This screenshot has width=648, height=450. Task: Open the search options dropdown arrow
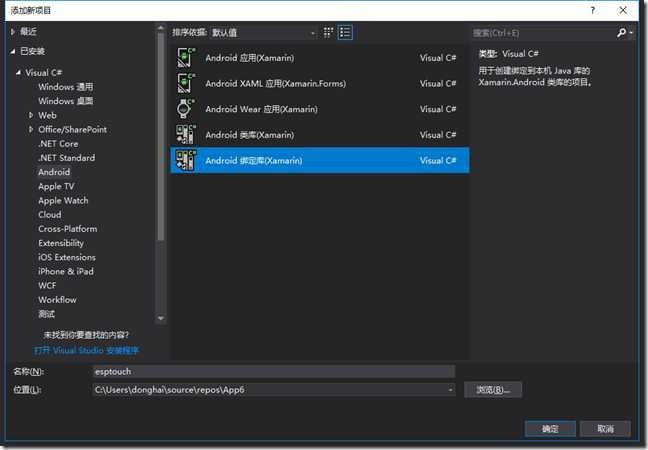(631, 33)
